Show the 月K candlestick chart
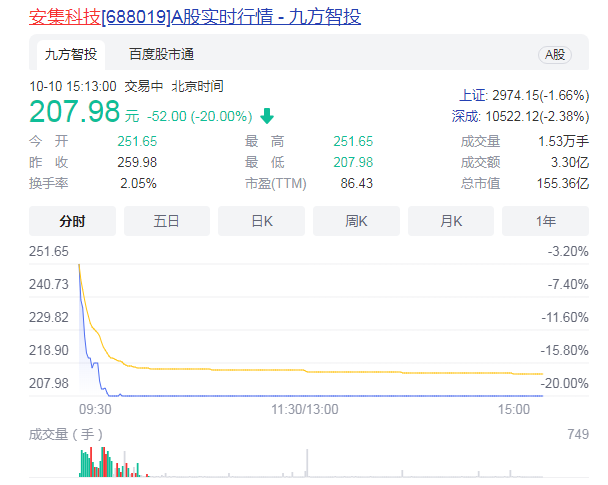 tap(451, 220)
